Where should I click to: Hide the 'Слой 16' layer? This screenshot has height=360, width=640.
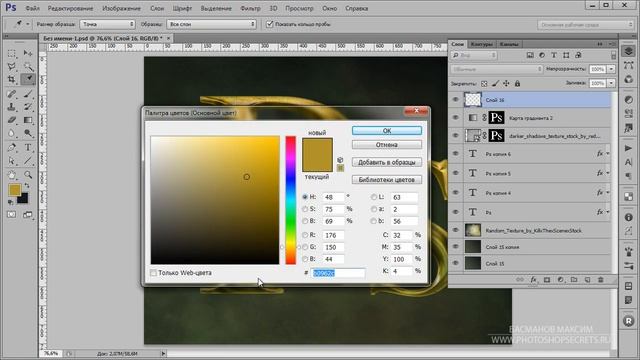pyautogui.click(x=456, y=100)
